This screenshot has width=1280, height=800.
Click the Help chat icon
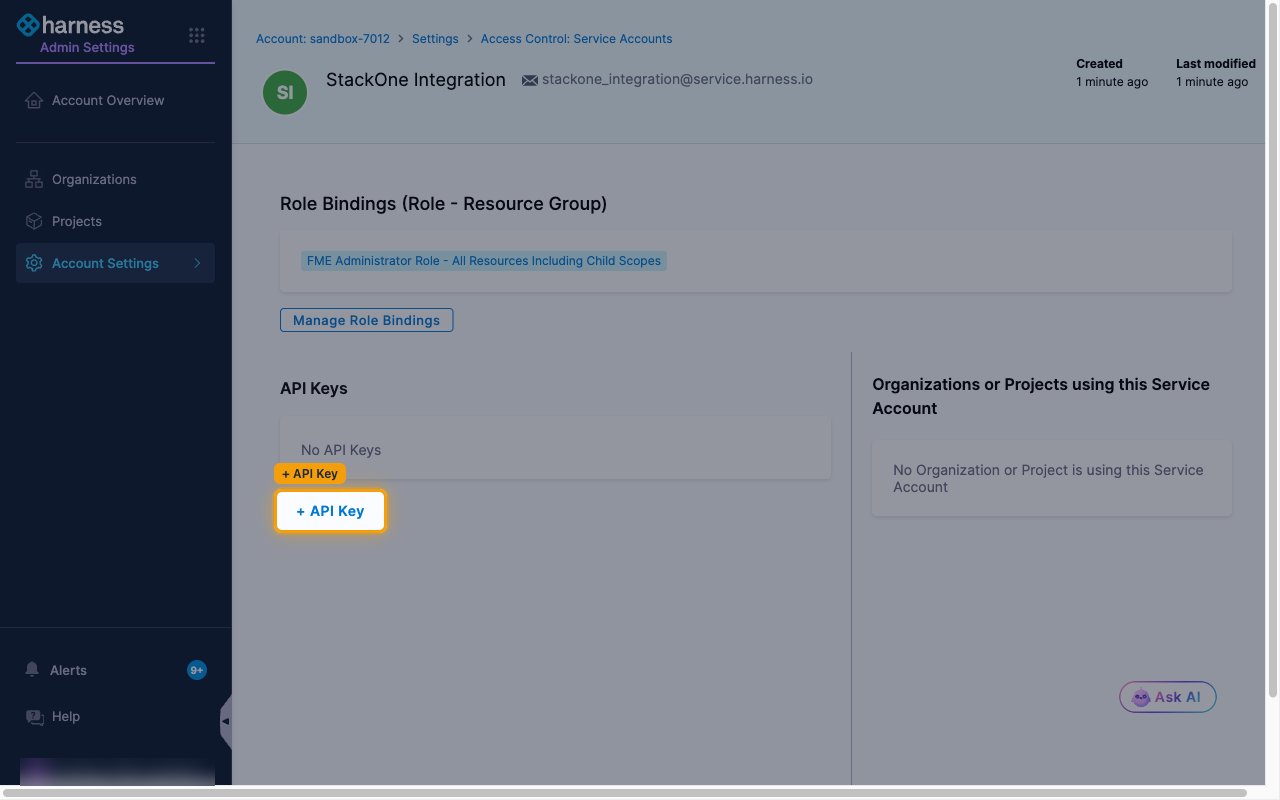(34, 716)
